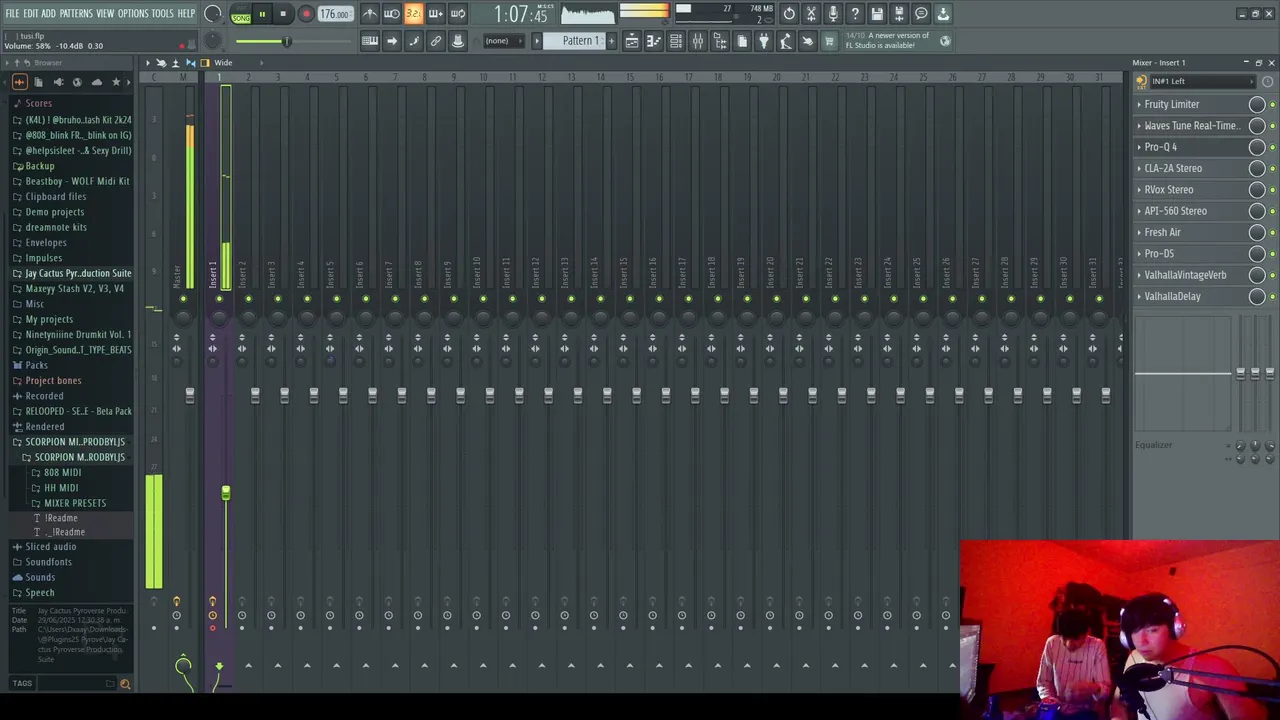
Task: Click the browser search magnifier icon
Action: tap(125, 684)
